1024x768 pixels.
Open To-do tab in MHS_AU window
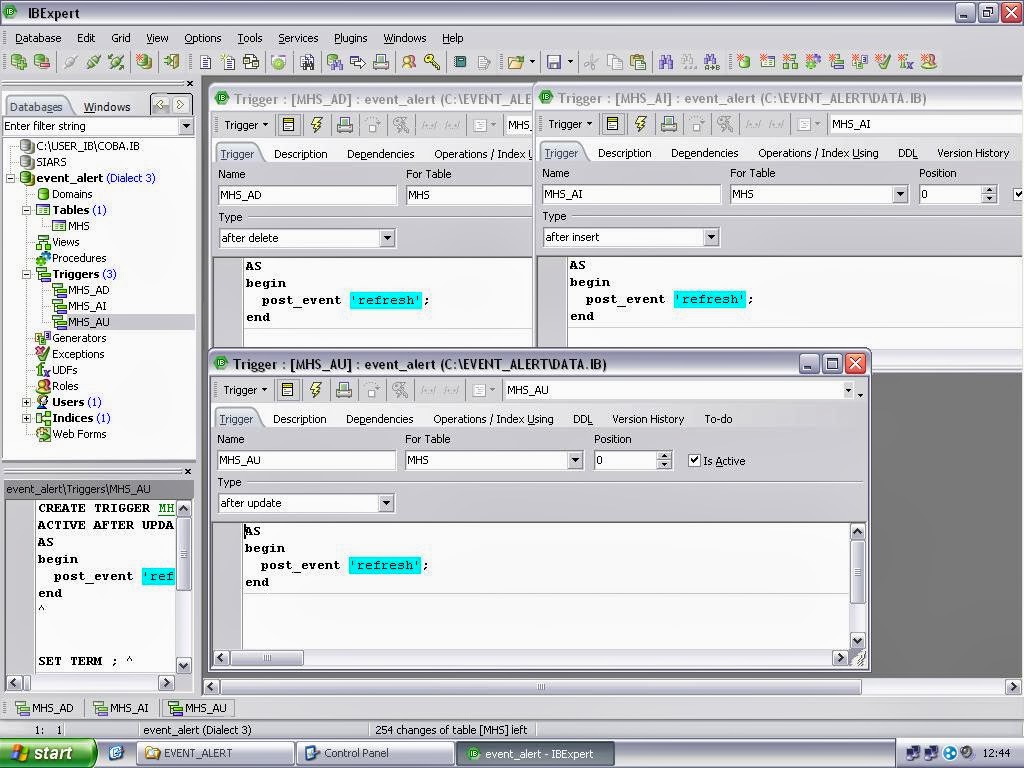[718, 419]
